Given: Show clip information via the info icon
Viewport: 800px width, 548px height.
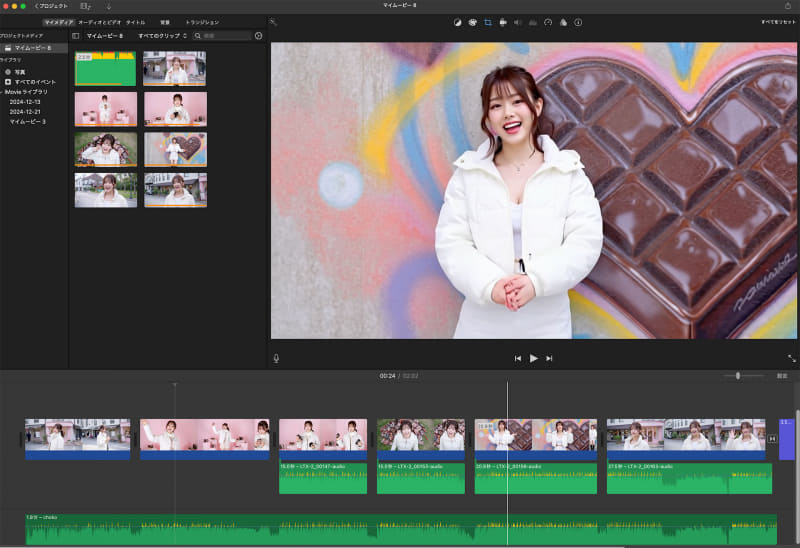Looking at the screenshot, I should tap(578, 22).
